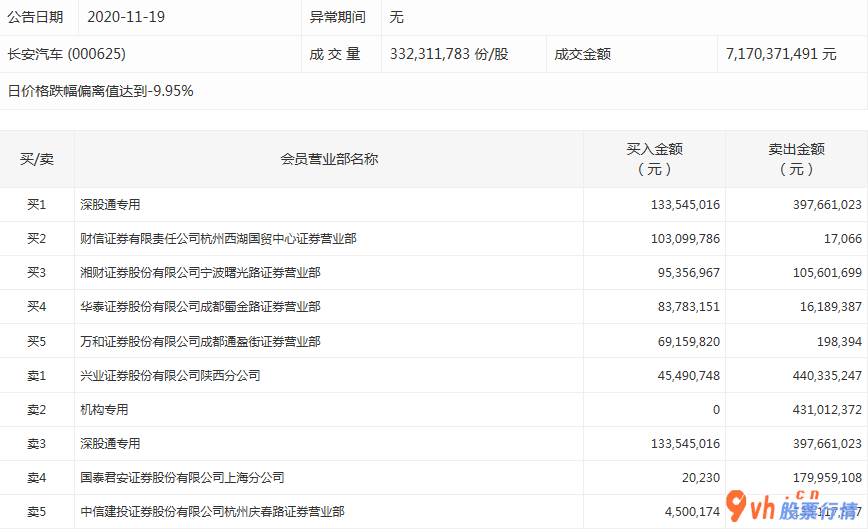Click the 机构专用 entry
Image resolution: width=868 pixels, height=532 pixels.
pos(104,410)
